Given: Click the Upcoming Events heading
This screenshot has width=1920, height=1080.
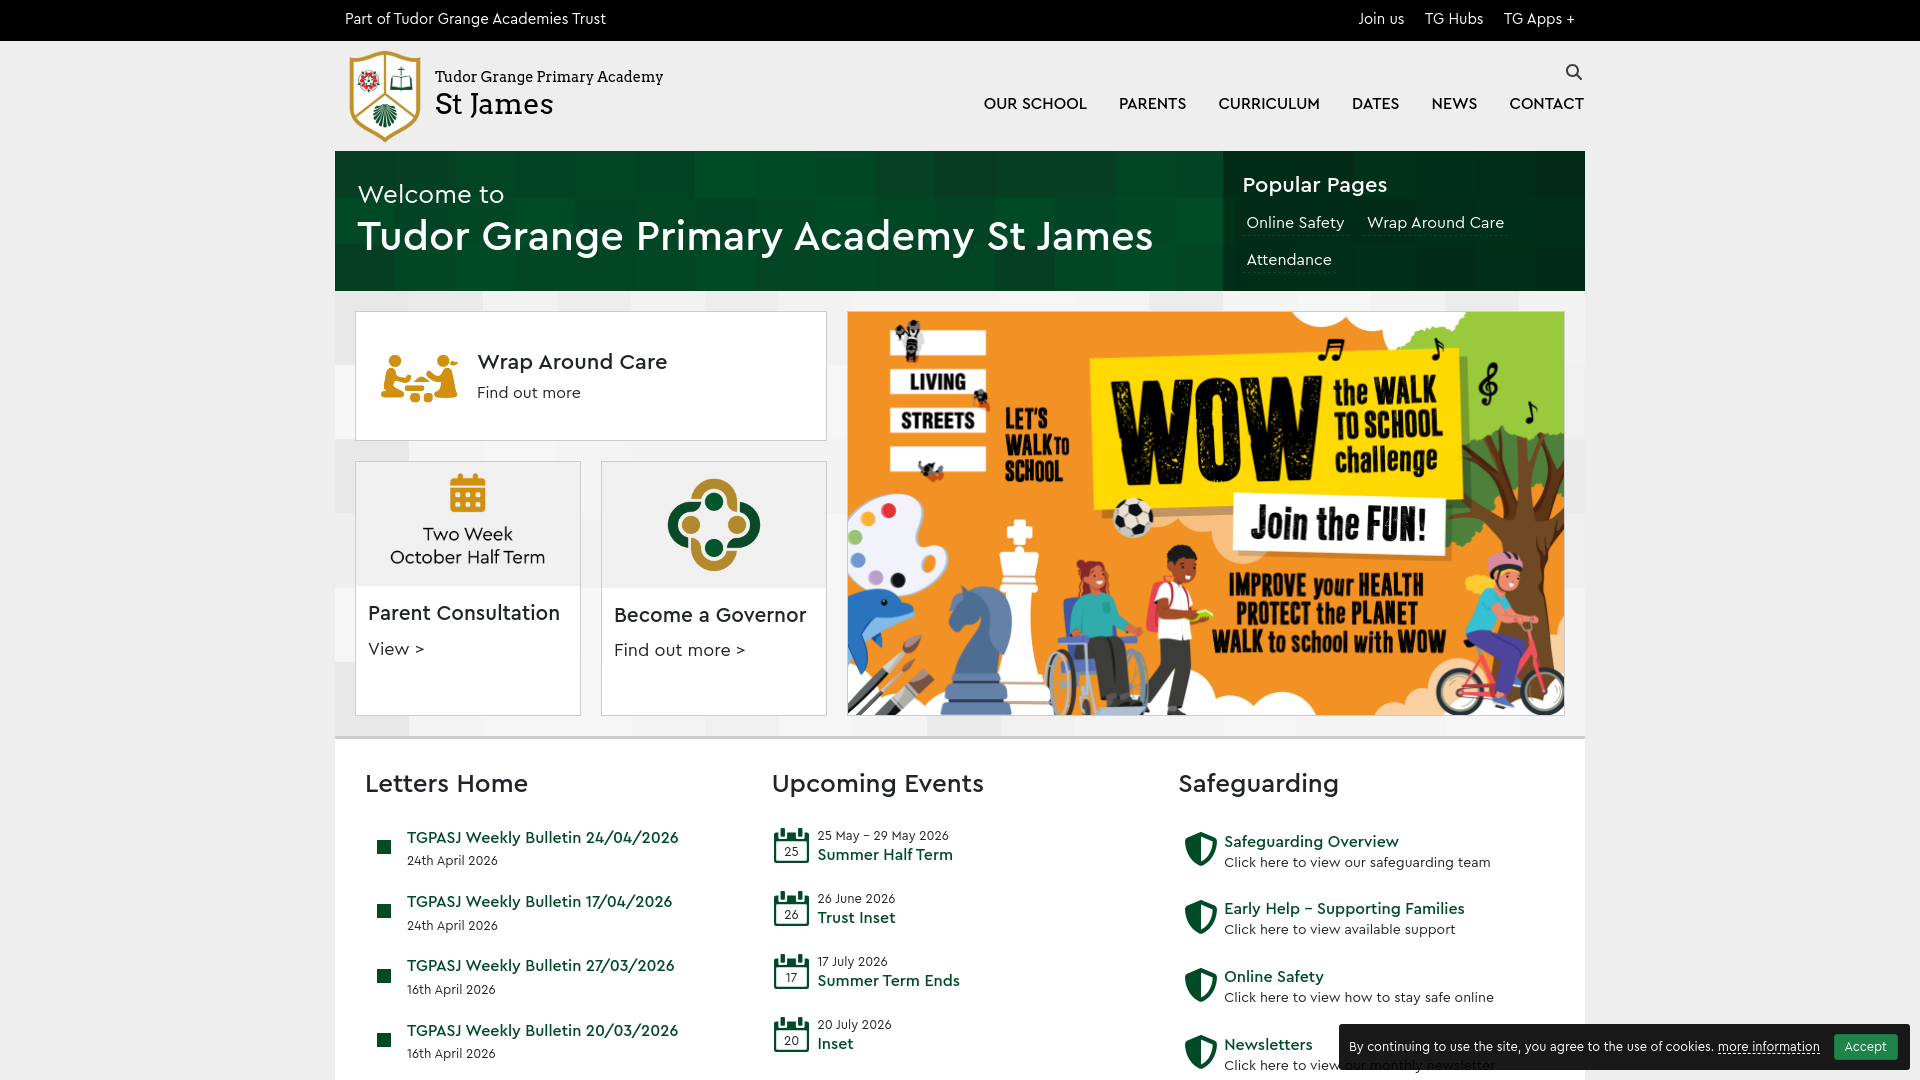Looking at the screenshot, I should point(877,784).
